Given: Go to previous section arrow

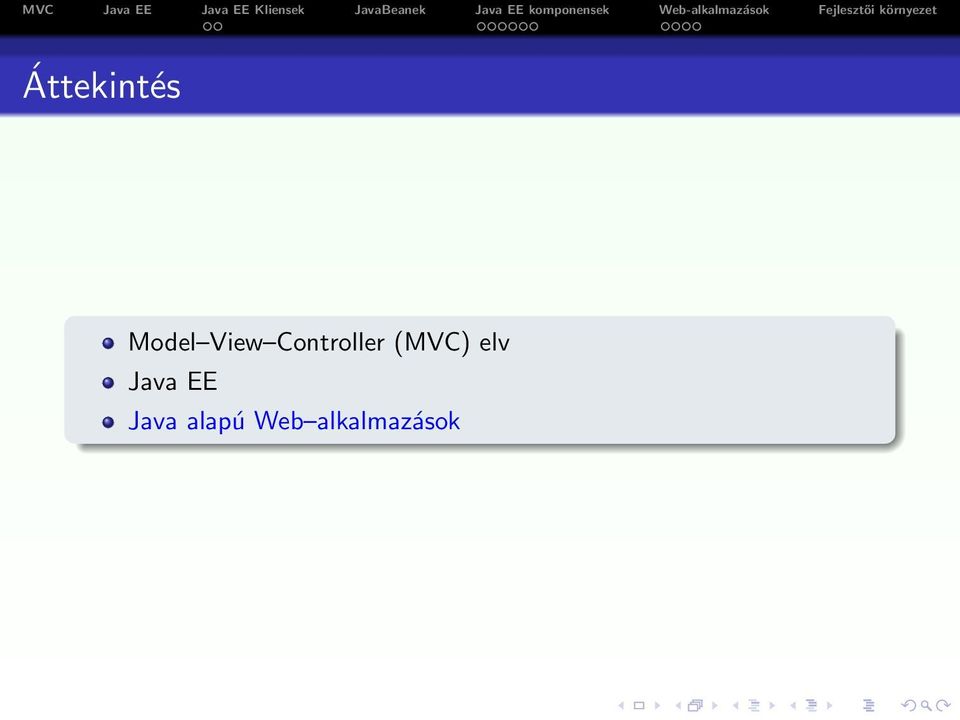Looking at the screenshot, I should (793, 705).
